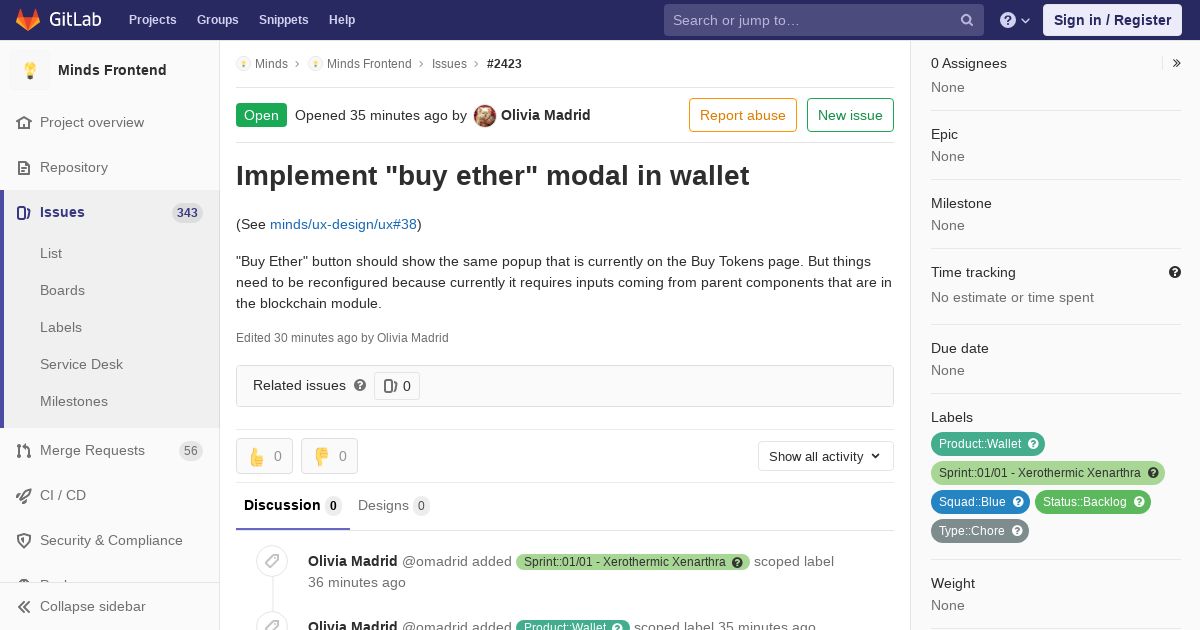1200x630 pixels.
Task: Click the CI / CD rocket icon
Action: pos(24,495)
